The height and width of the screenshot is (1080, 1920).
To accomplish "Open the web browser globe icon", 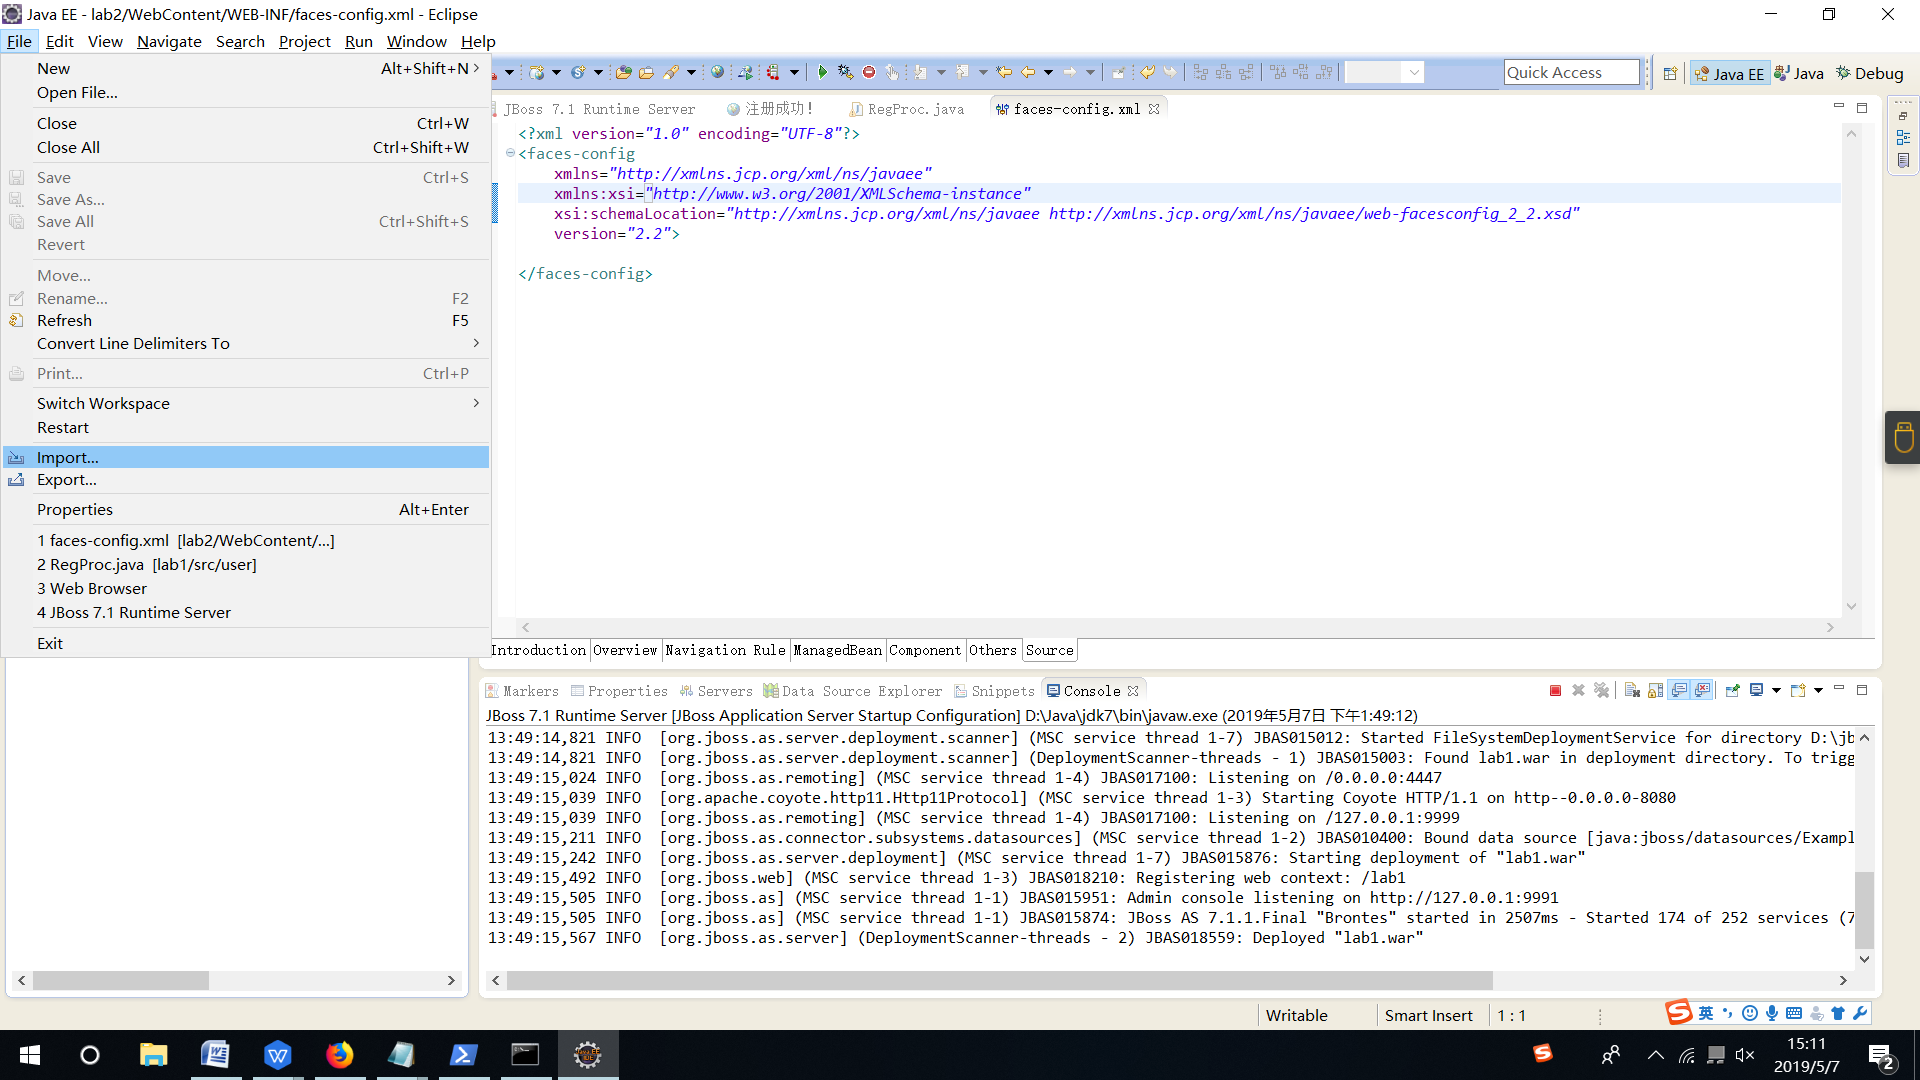I will tap(717, 72).
